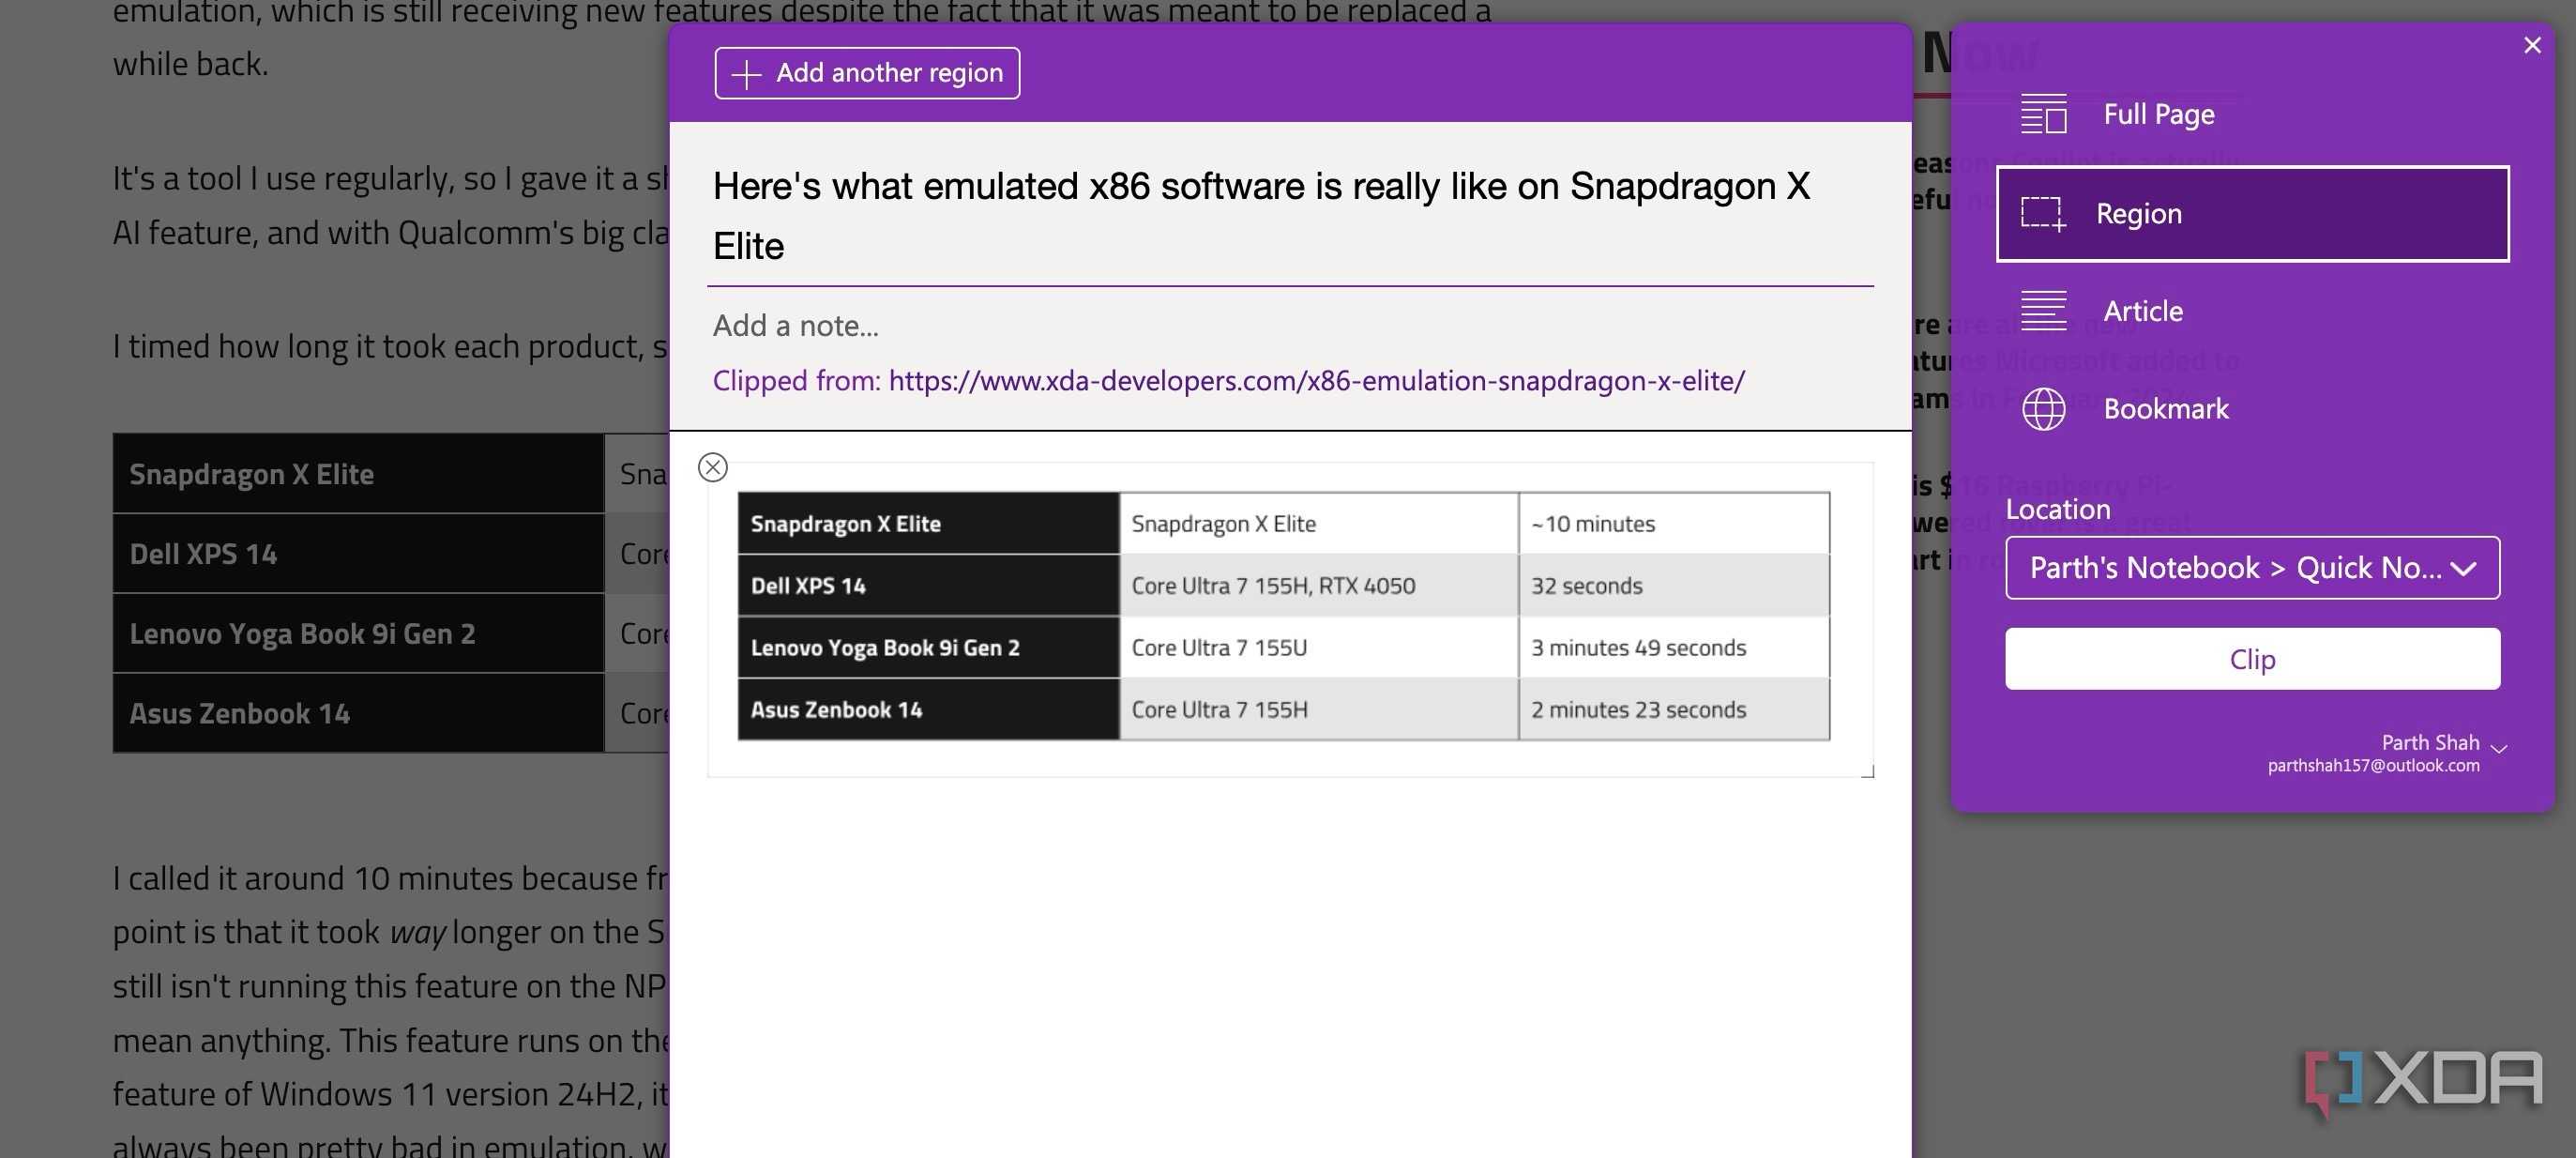Select Bookmark clip mode
This screenshot has height=1158, width=2576.
pyautogui.click(x=2252, y=409)
